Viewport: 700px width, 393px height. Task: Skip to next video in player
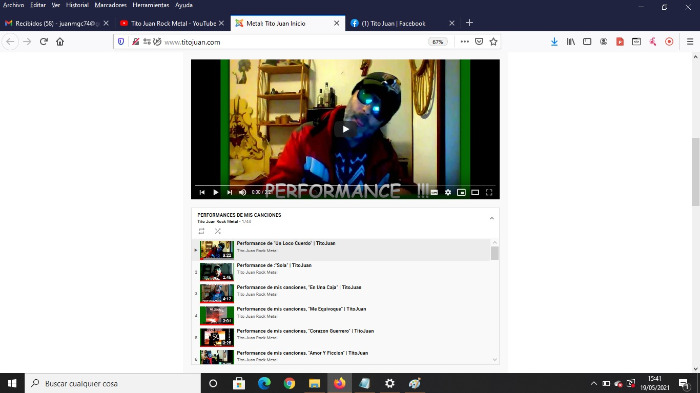click(229, 192)
